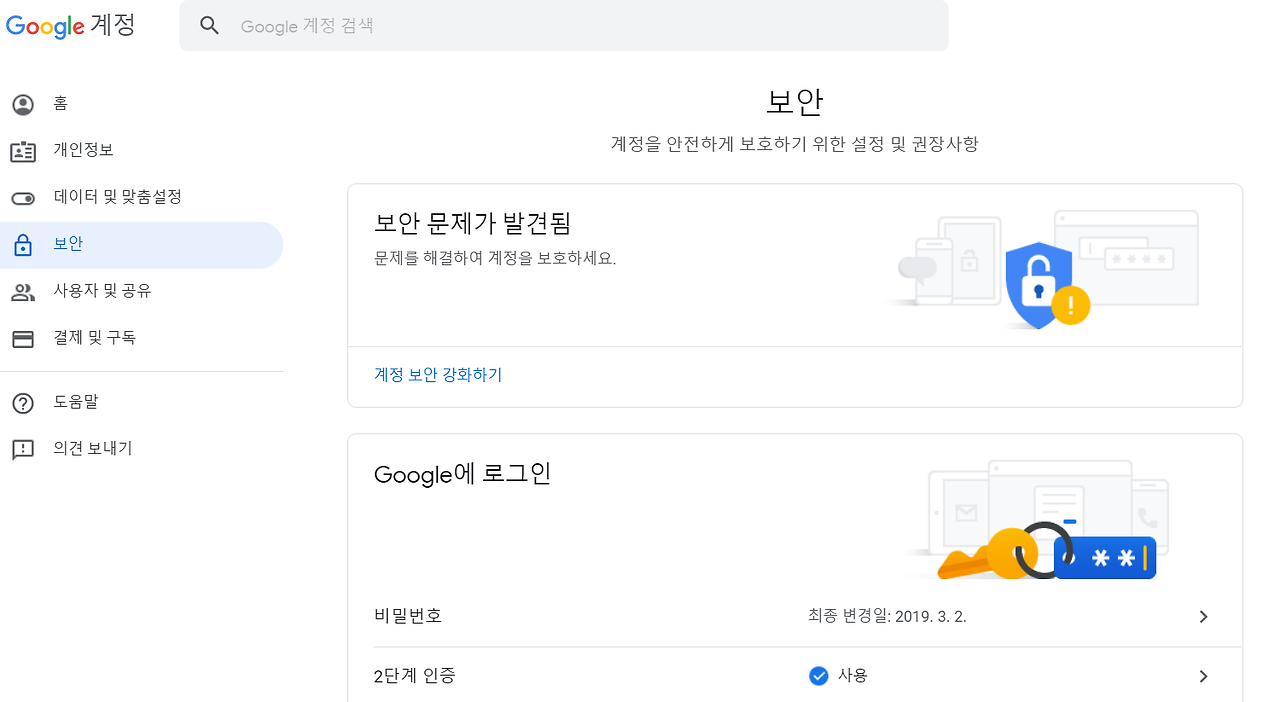This screenshot has width=1280, height=702.
Task: Click the shield warning illustration
Action: pos(1046,286)
